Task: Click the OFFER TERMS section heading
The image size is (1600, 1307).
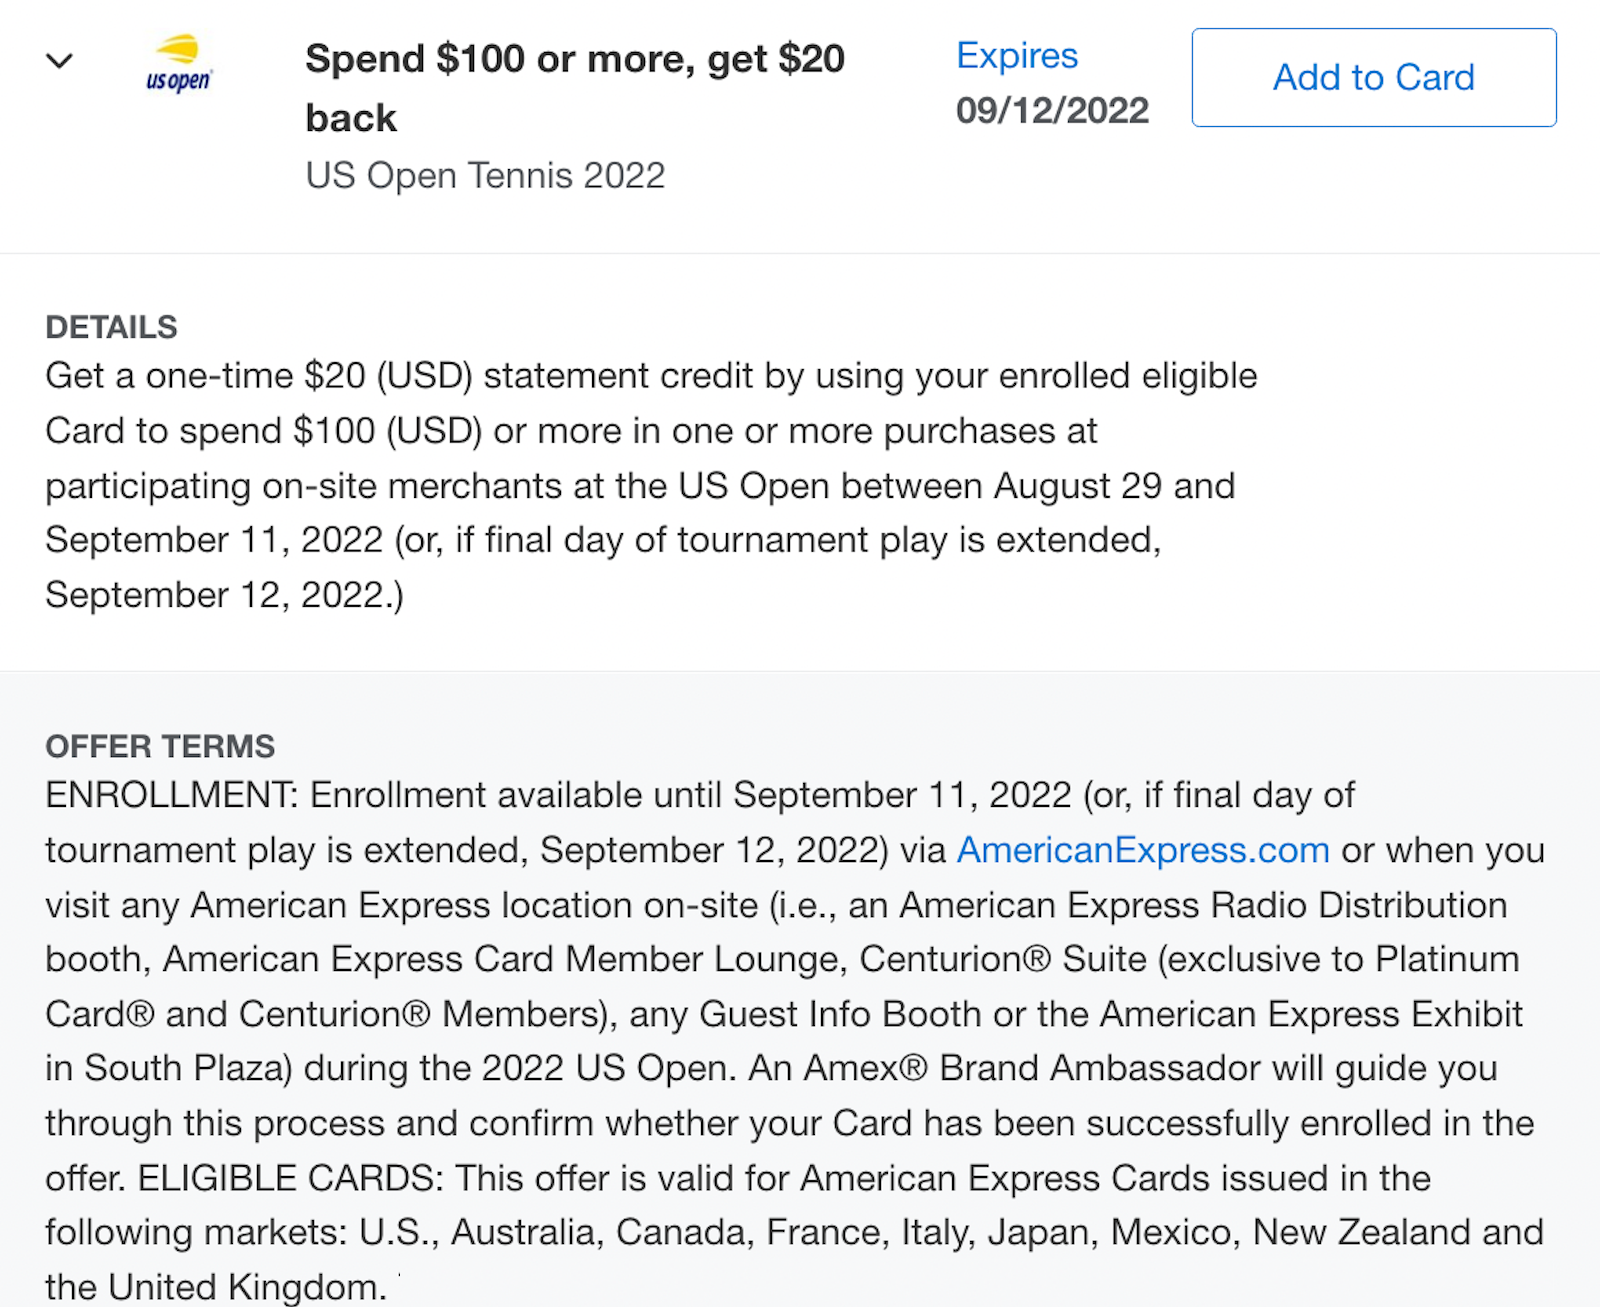Action: [x=160, y=746]
